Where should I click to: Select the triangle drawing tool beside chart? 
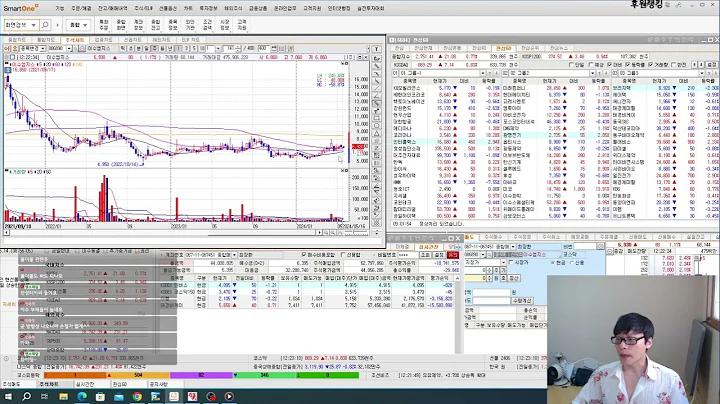point(377,133)
